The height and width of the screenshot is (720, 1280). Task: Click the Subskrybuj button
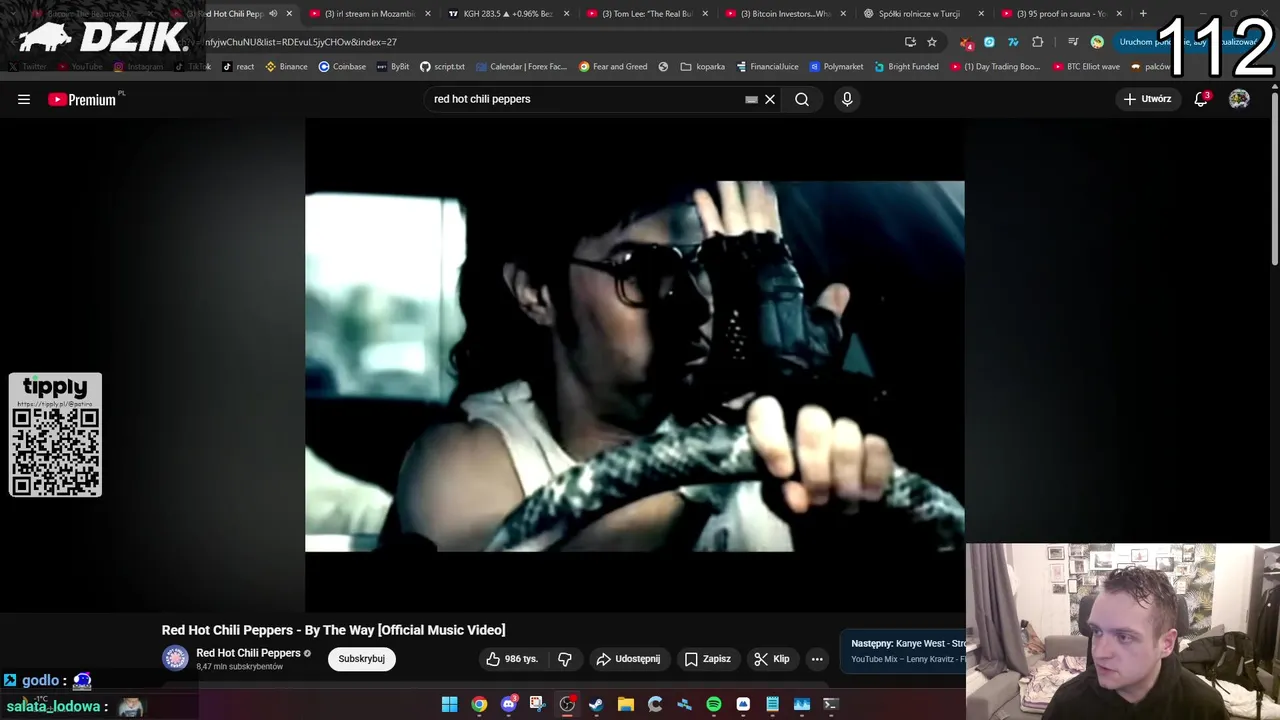[x=362, y=659]
